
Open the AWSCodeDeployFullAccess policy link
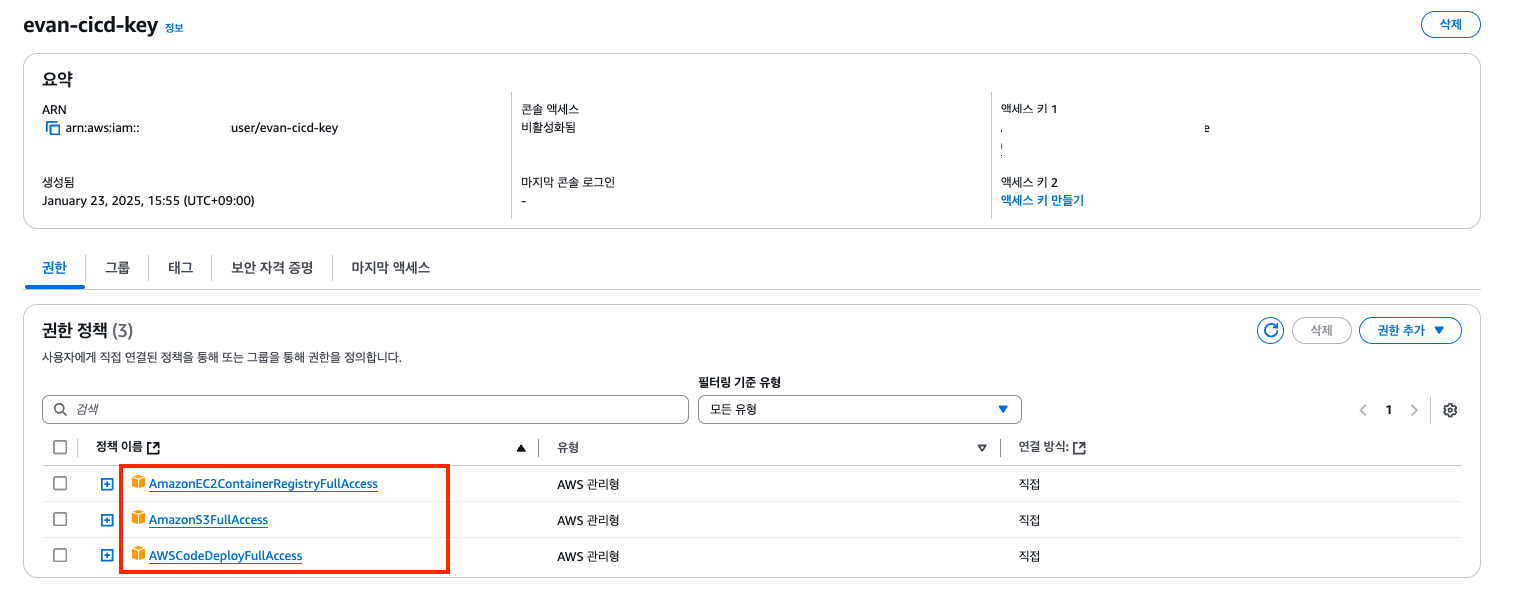(225, 555)
